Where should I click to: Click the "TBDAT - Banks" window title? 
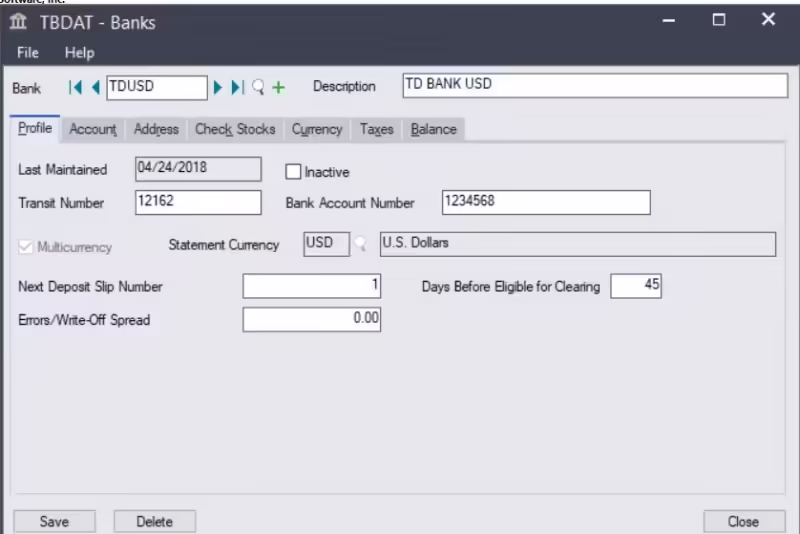97,22
